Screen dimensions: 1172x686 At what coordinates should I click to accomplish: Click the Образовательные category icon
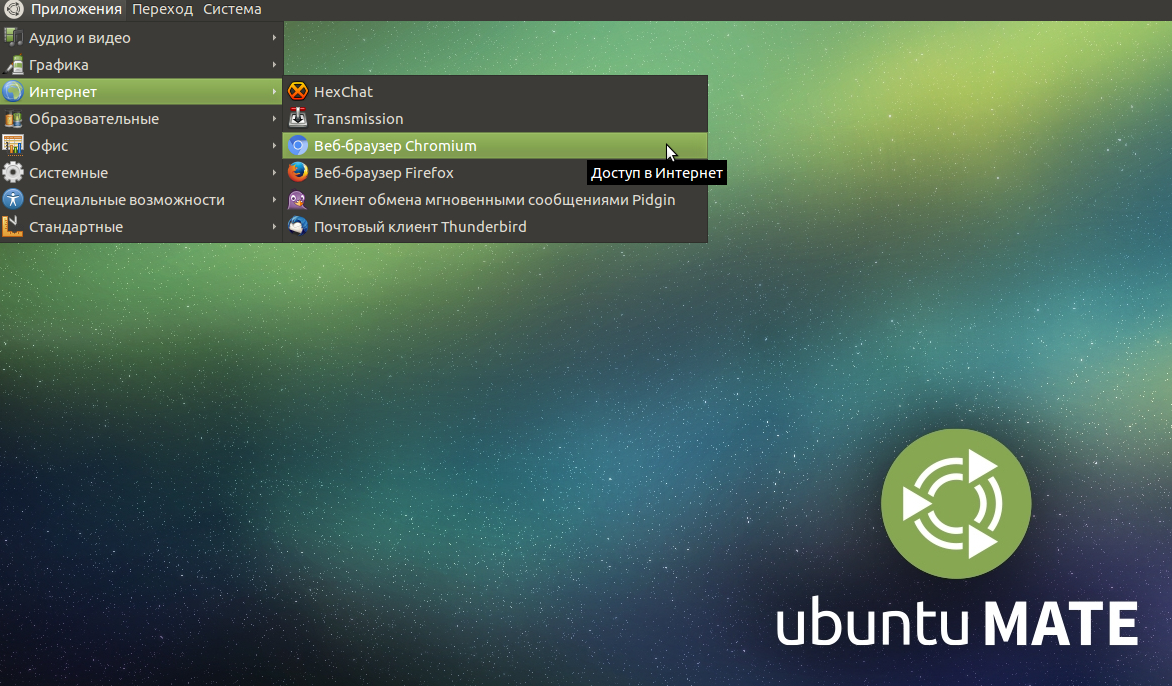[13, 118]
